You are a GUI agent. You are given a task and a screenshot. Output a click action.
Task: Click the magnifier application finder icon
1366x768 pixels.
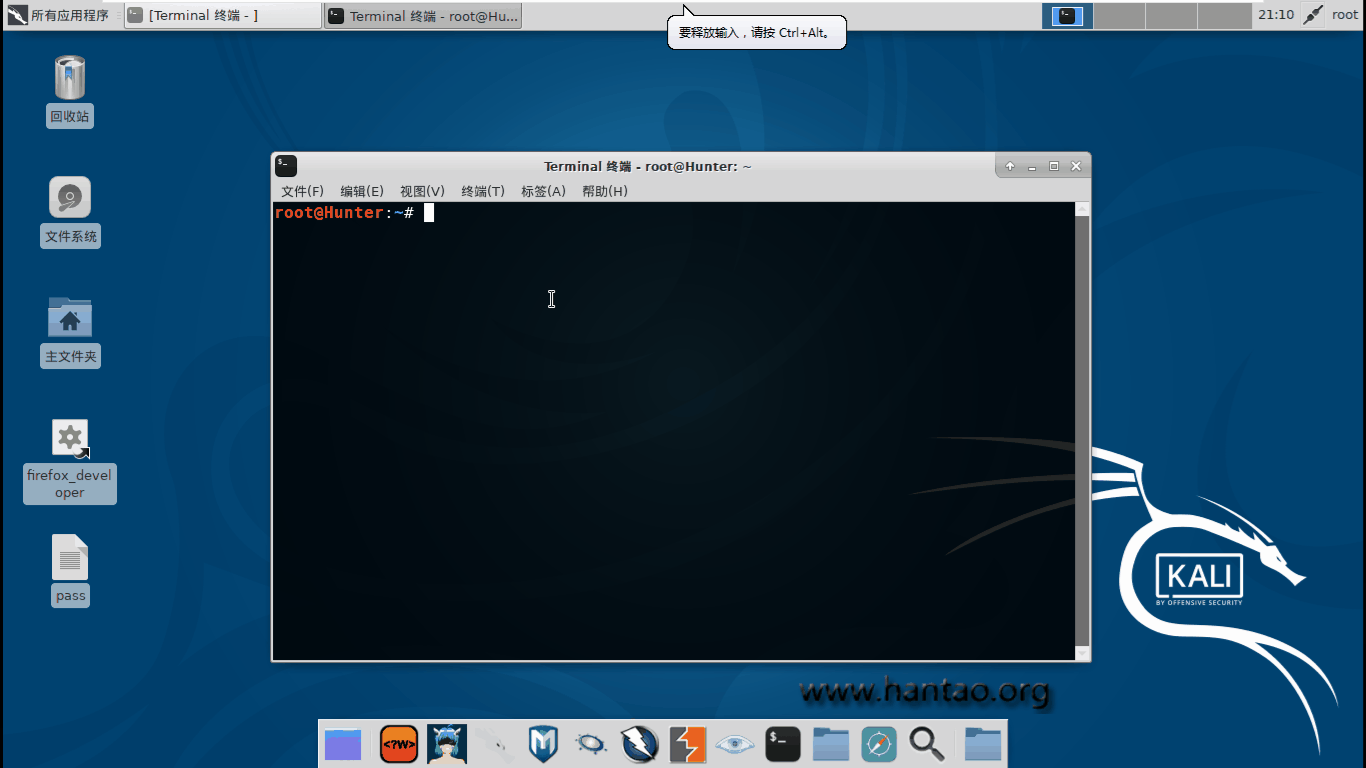[x=927, y=744]
